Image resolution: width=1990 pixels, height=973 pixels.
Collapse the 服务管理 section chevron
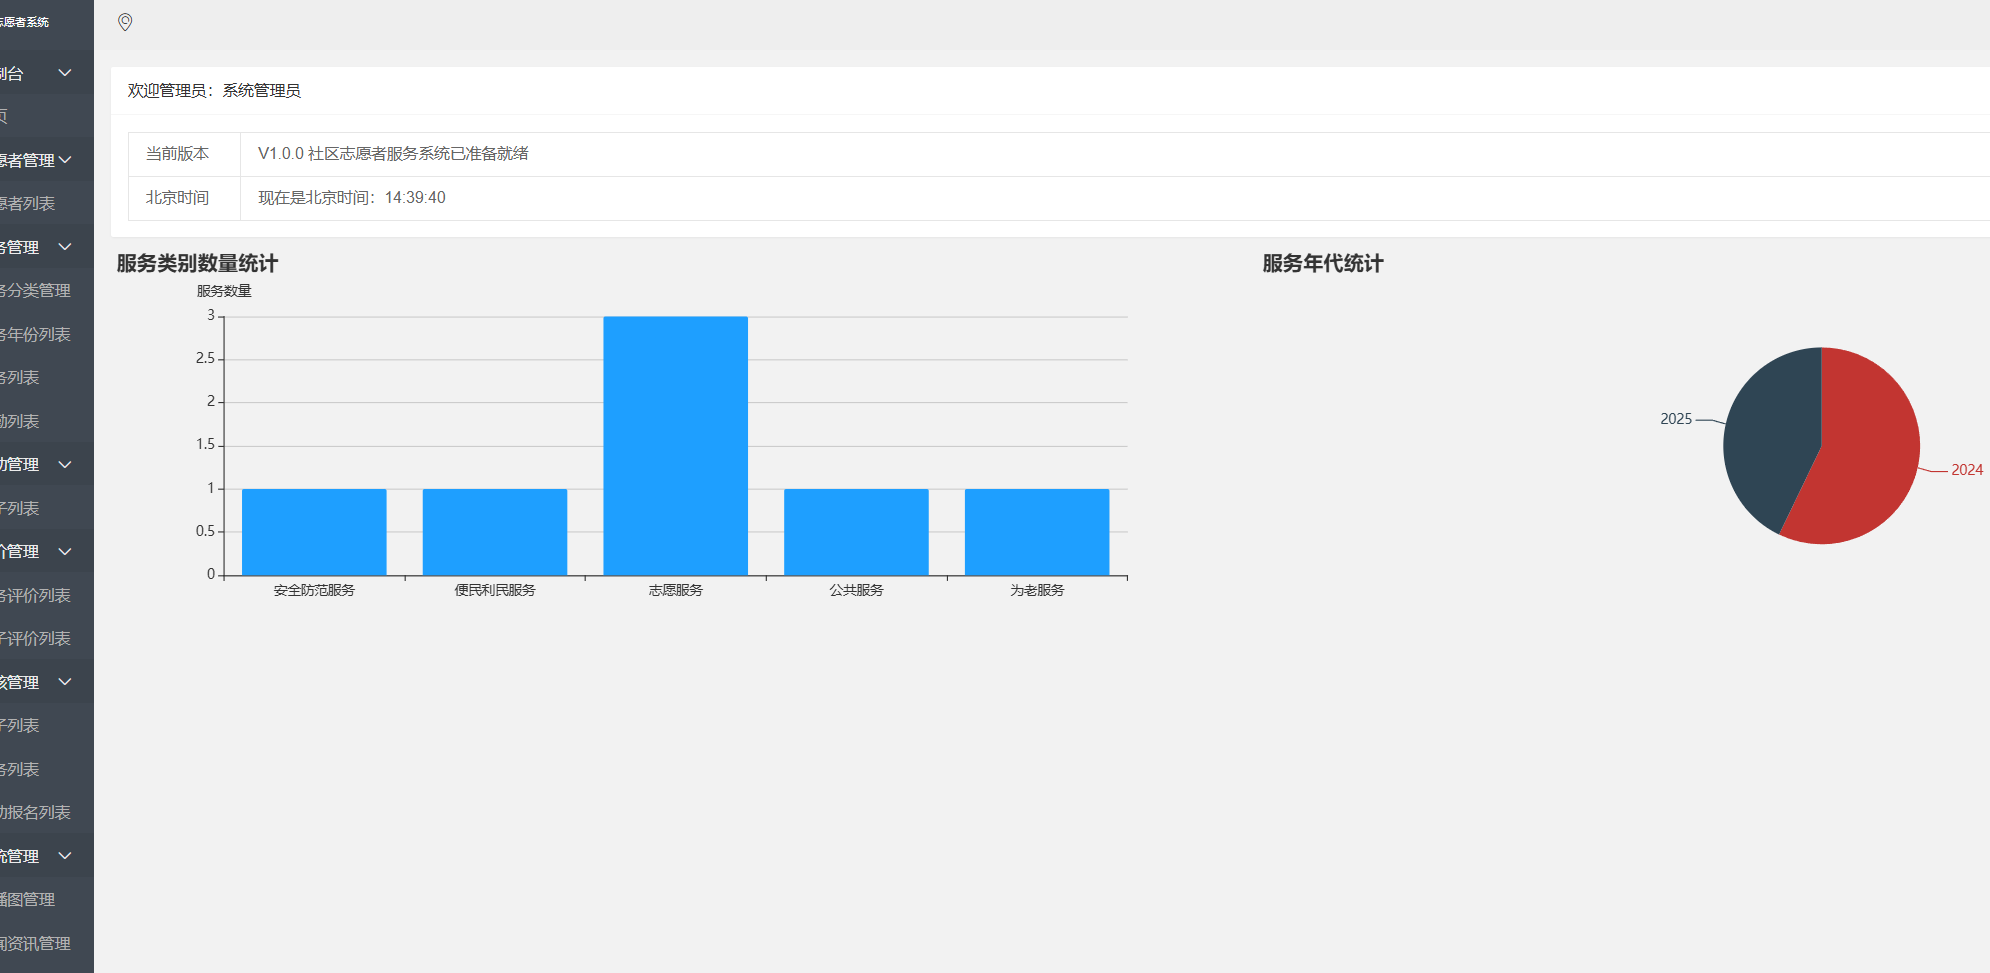coord(65,247)
